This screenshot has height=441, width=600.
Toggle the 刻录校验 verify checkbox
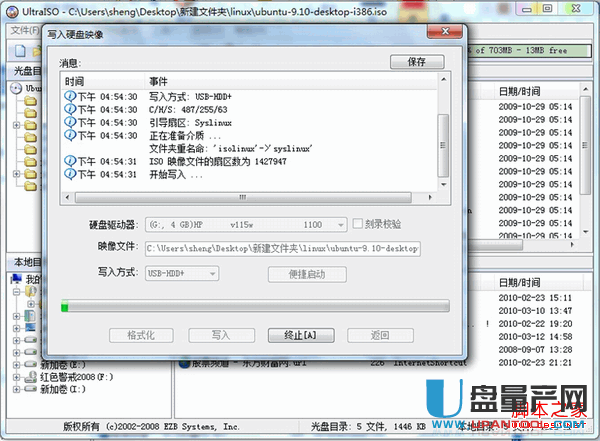tap(357, 224)
